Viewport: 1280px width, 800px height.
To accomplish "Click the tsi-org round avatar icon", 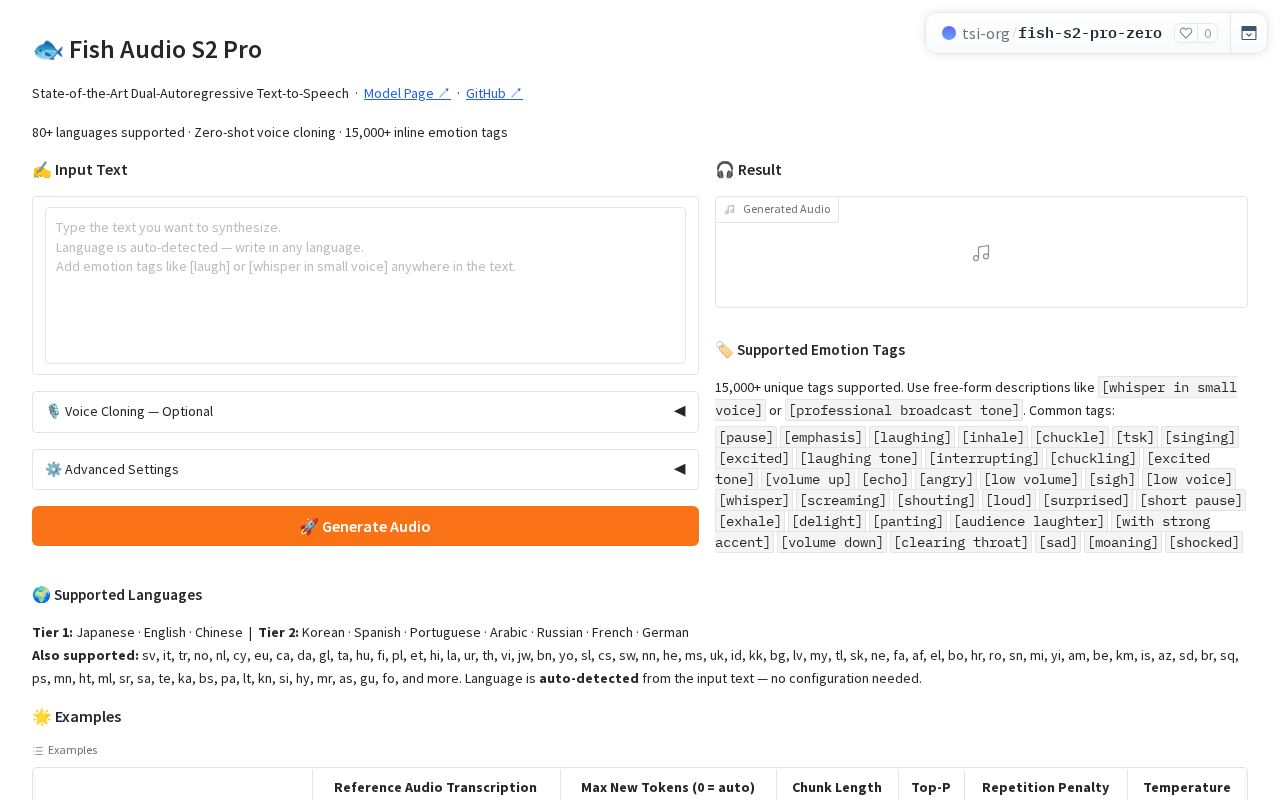I will pos(949,33).
